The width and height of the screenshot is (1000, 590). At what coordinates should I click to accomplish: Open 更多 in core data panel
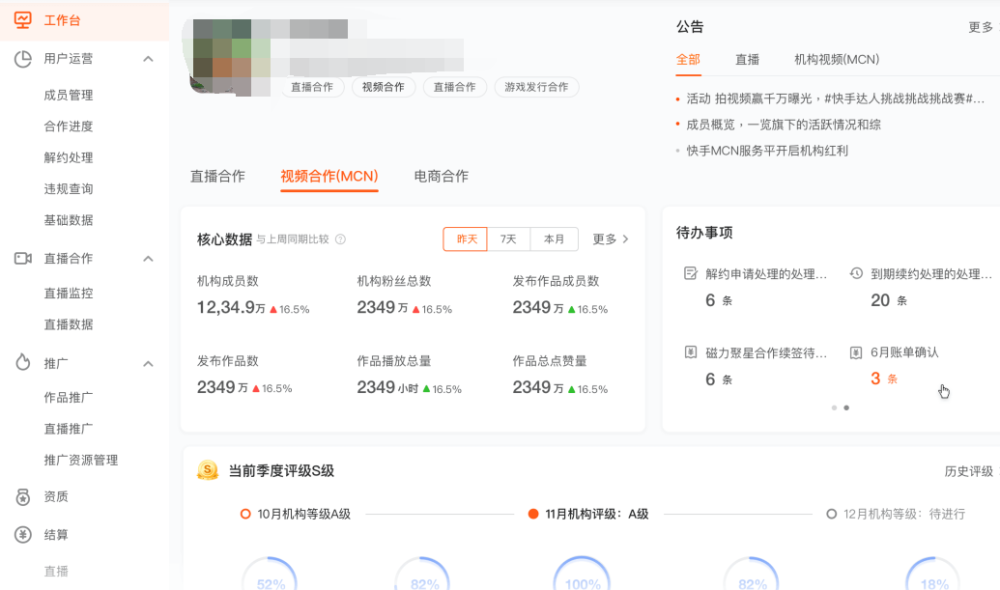pos(610,239)
